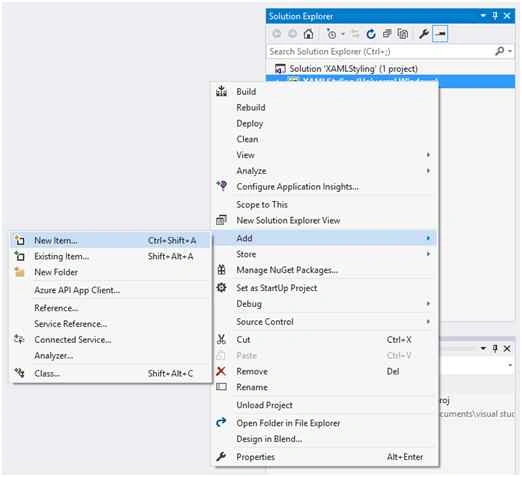
Task: Click the Forward arrow in Solution Explorer toolbar
Action: [292, 34]
